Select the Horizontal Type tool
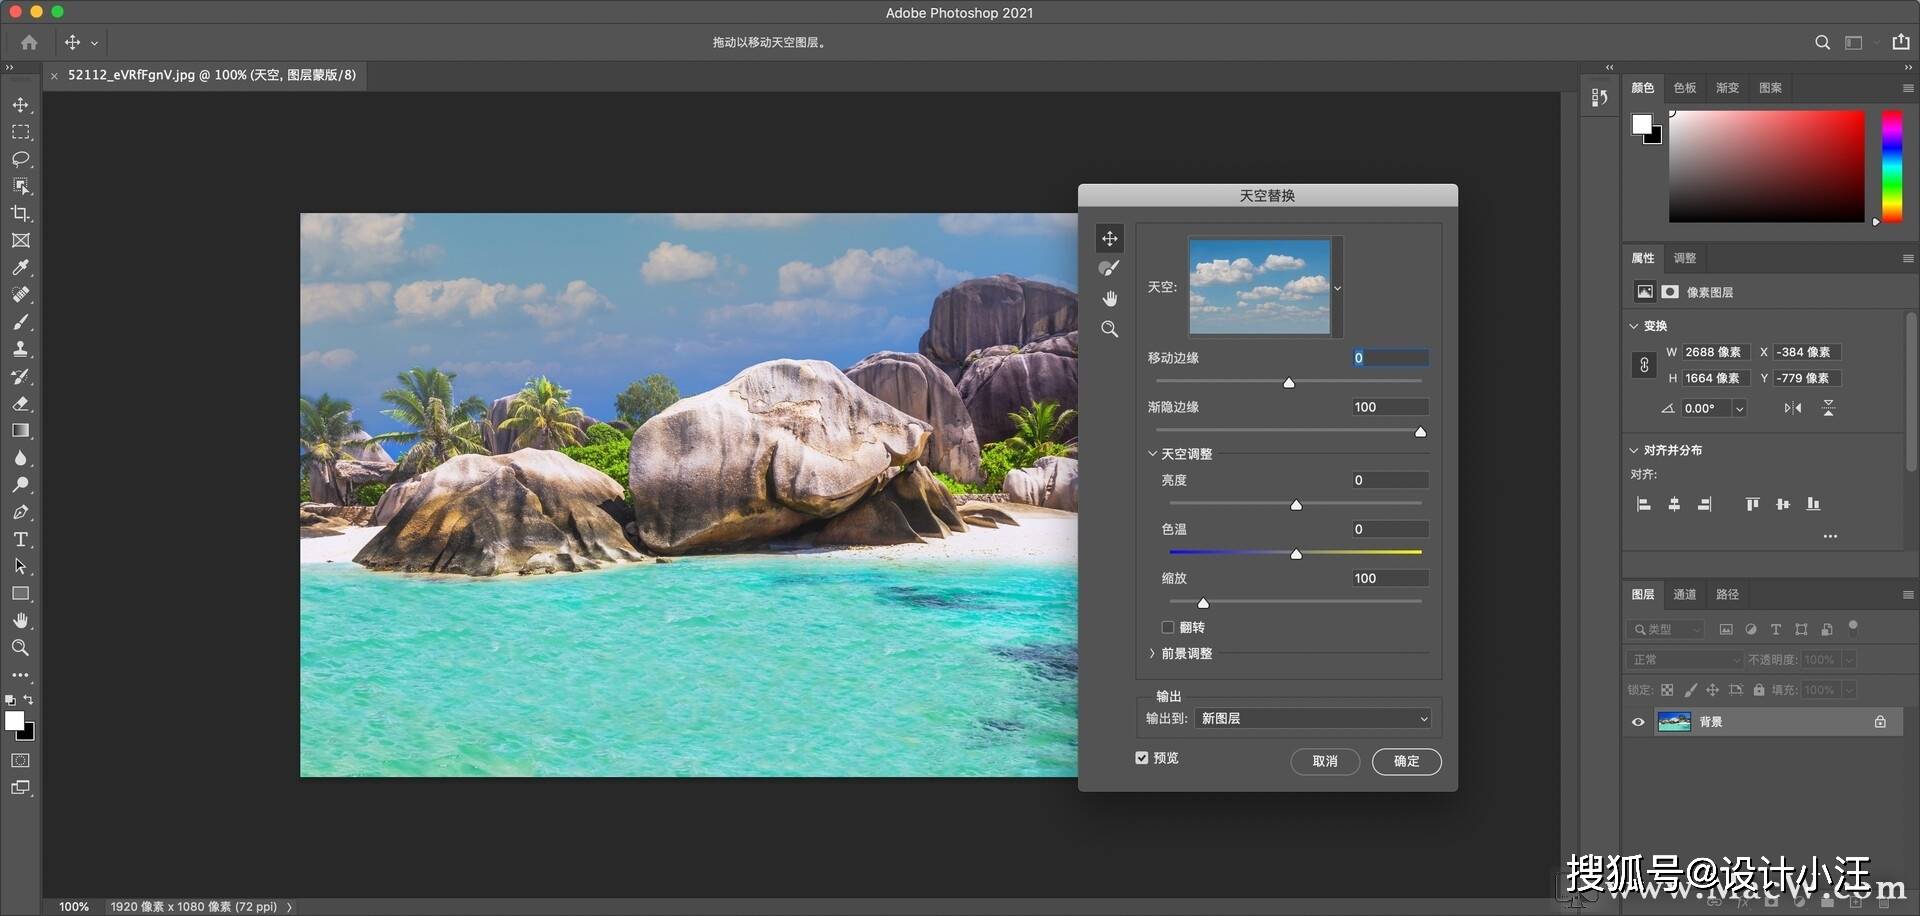Screen dimensions: 1920x916 (20, 539)
